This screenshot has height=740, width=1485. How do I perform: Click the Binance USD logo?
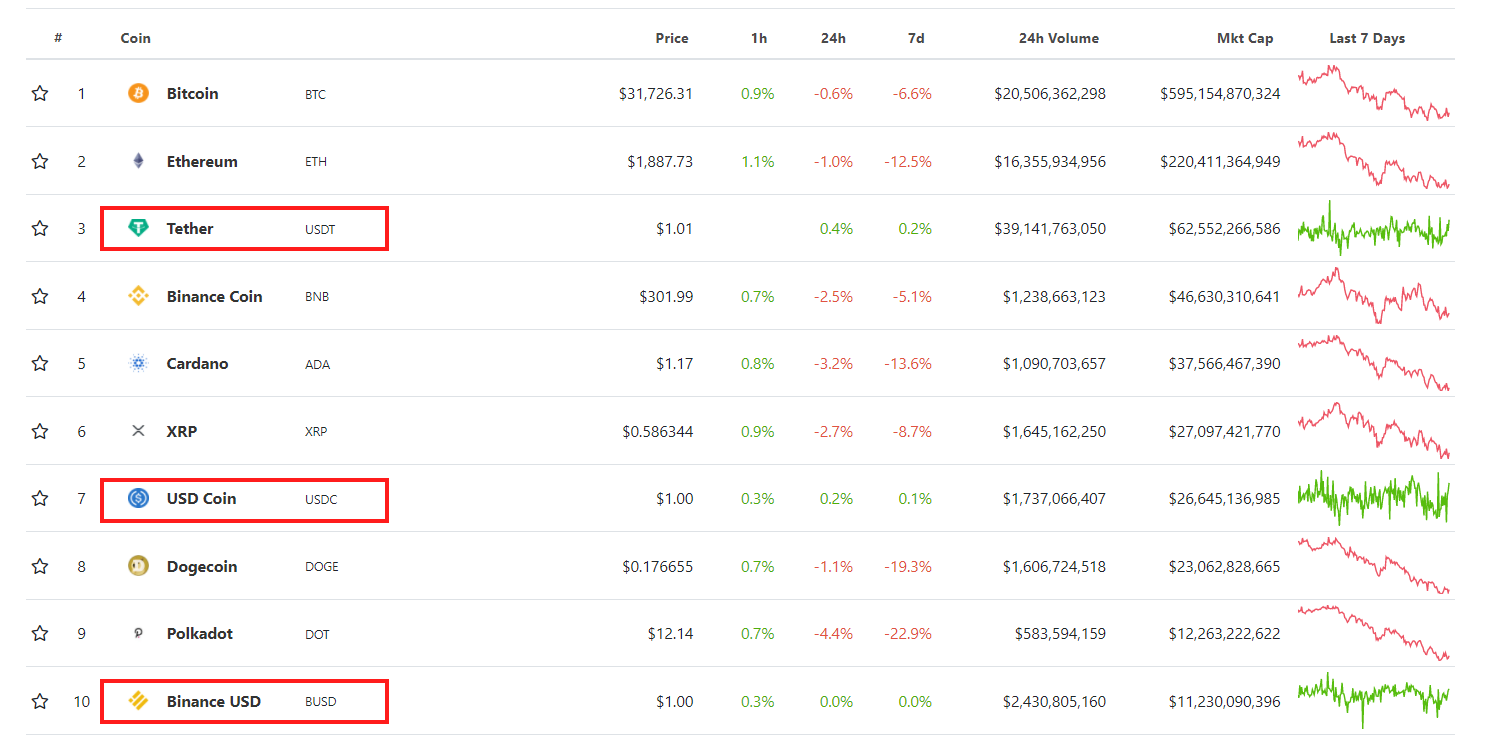(x=139, y=701)
